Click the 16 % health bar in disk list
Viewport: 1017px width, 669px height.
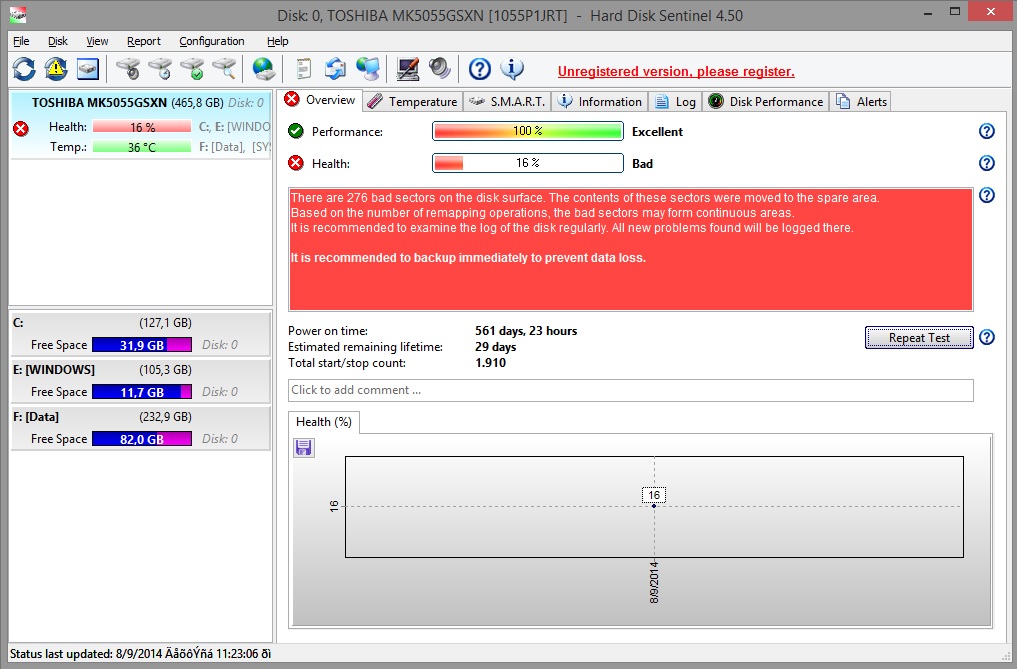[142, 127]
